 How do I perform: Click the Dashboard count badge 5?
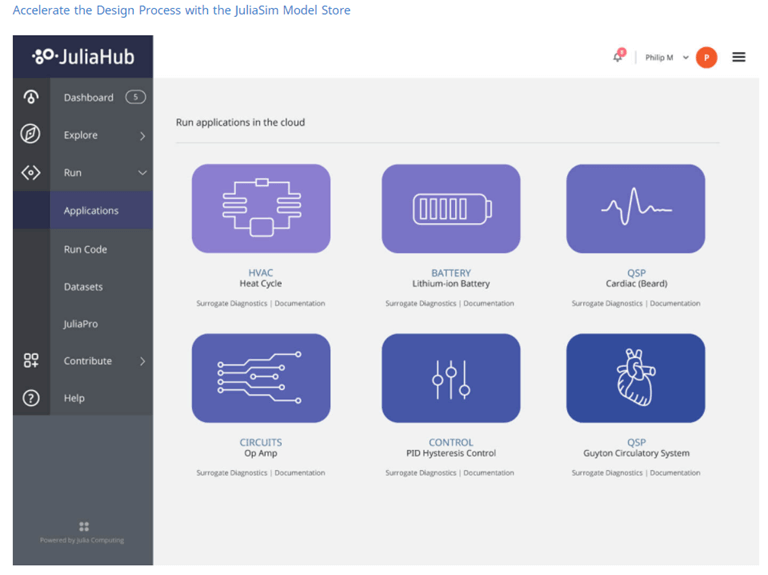point(136,97)
